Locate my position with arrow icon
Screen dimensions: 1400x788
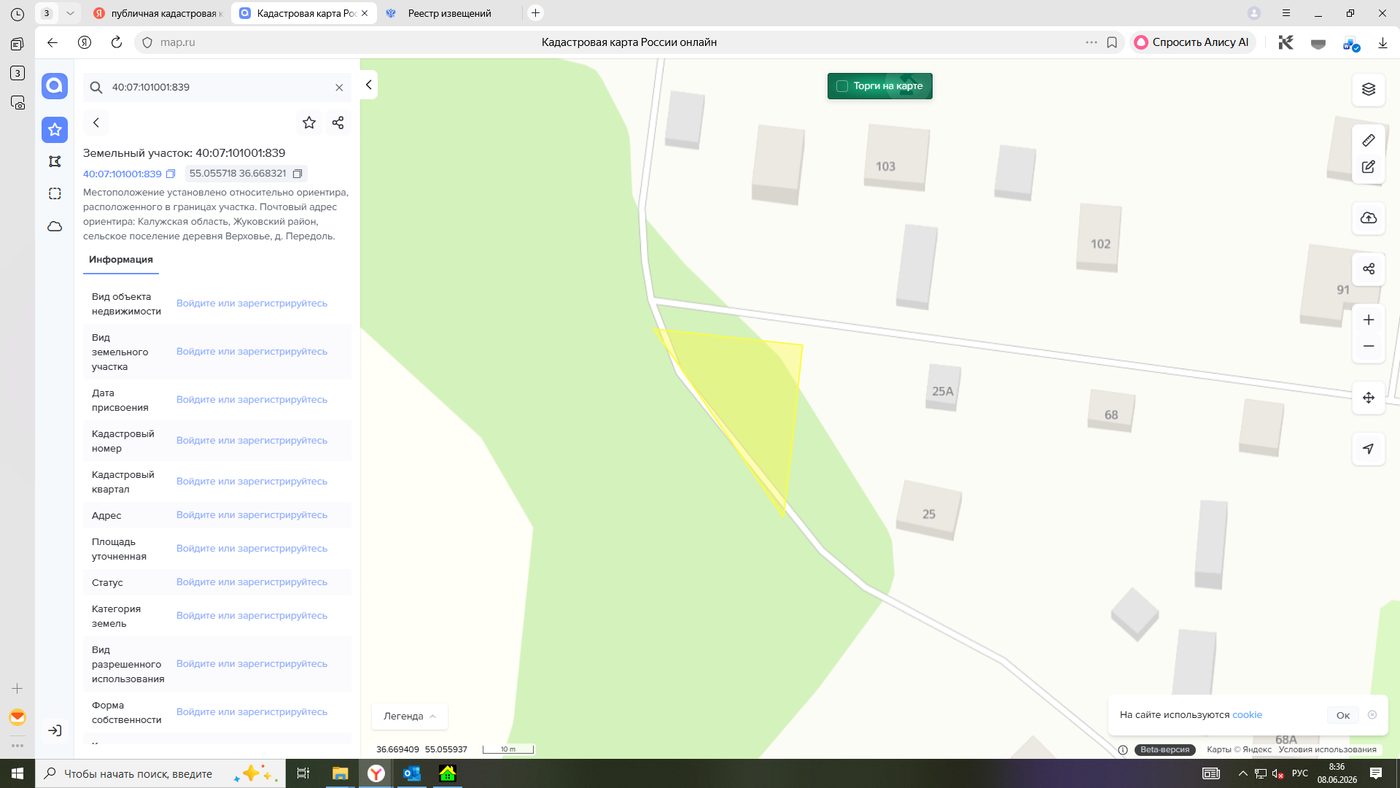1368,449
